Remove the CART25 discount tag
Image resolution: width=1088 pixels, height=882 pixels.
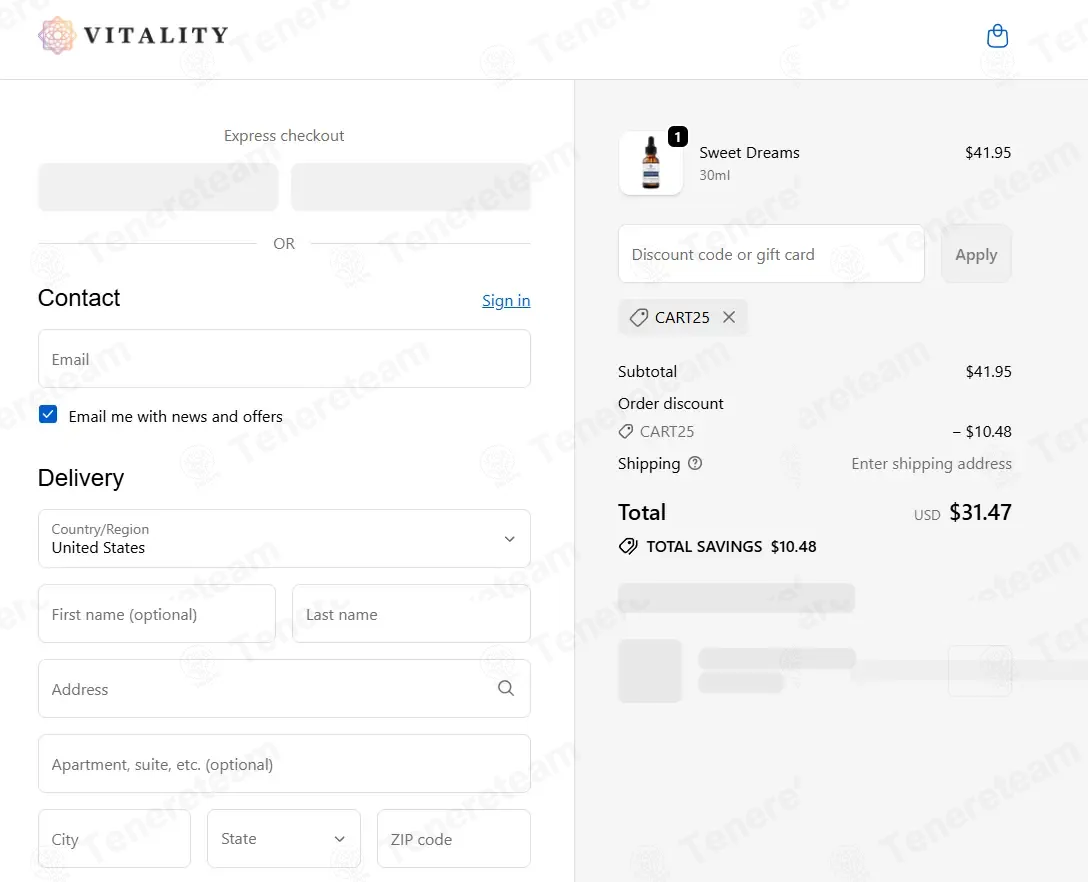(x=729, y=317)
